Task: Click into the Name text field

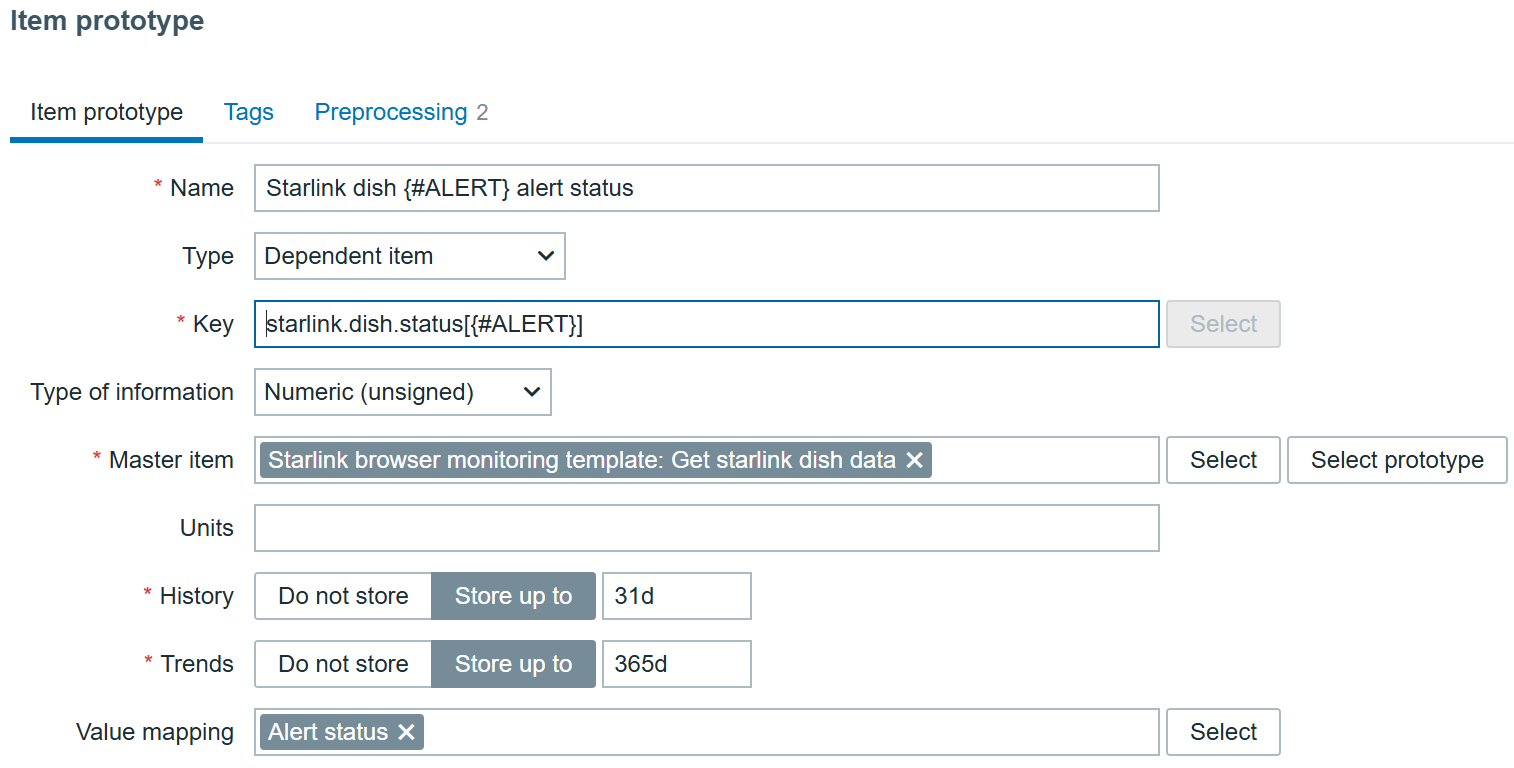Action: (x=706, y=188)
